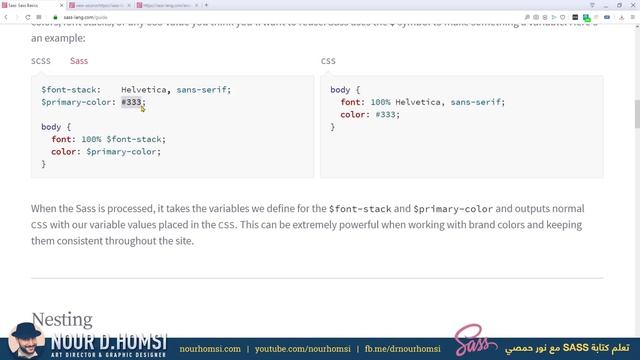
Task: Select the CSS output tab
Action: pyautogui.click(x=328, y=61)
